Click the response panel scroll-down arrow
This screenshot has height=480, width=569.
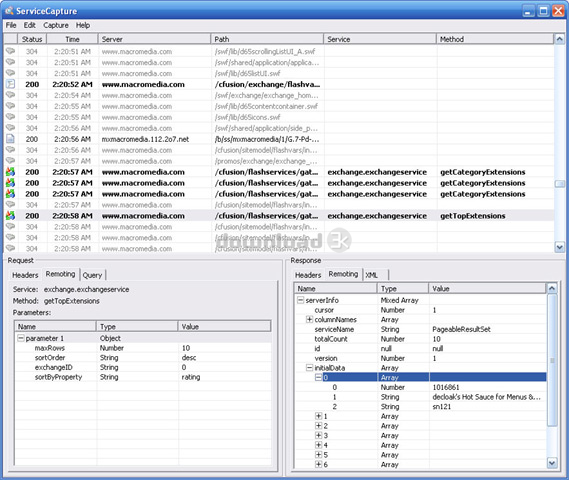coord(552,463)
